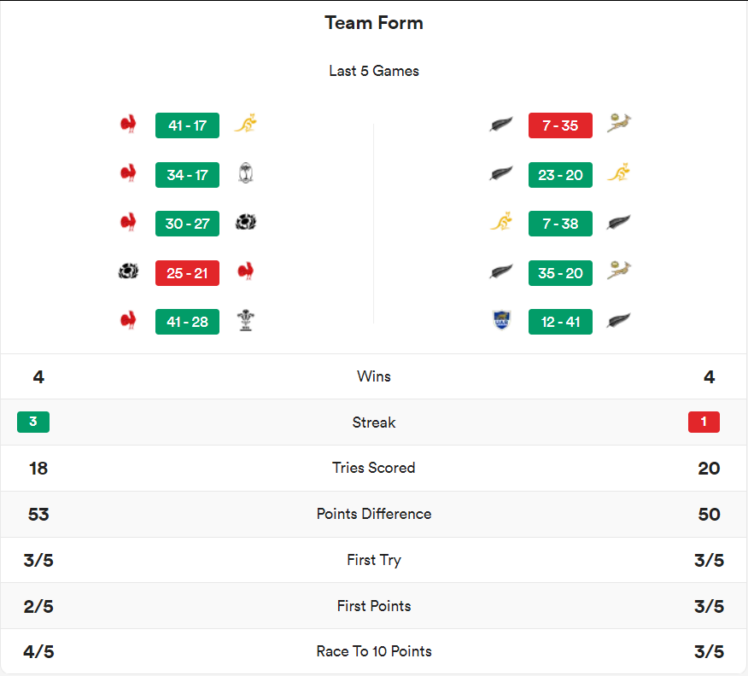Viewport: 748px width, 676px height.
Task: Click the Argentina crest beside 12 - 41
Action: pyautogui.click(x=502, y=321)
